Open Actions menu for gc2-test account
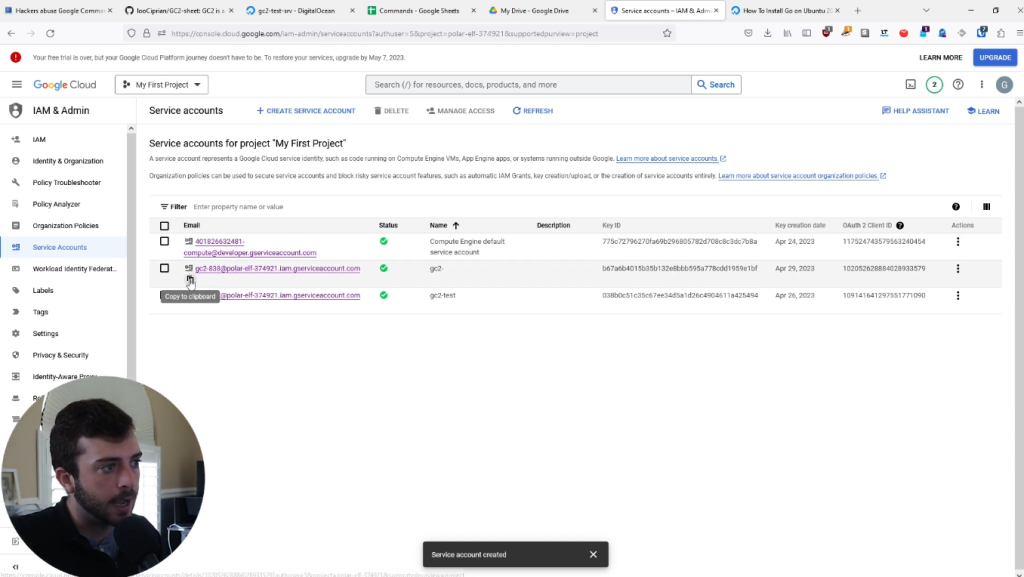The height and width of the screenshot is (577, 1024). point(958,296)
